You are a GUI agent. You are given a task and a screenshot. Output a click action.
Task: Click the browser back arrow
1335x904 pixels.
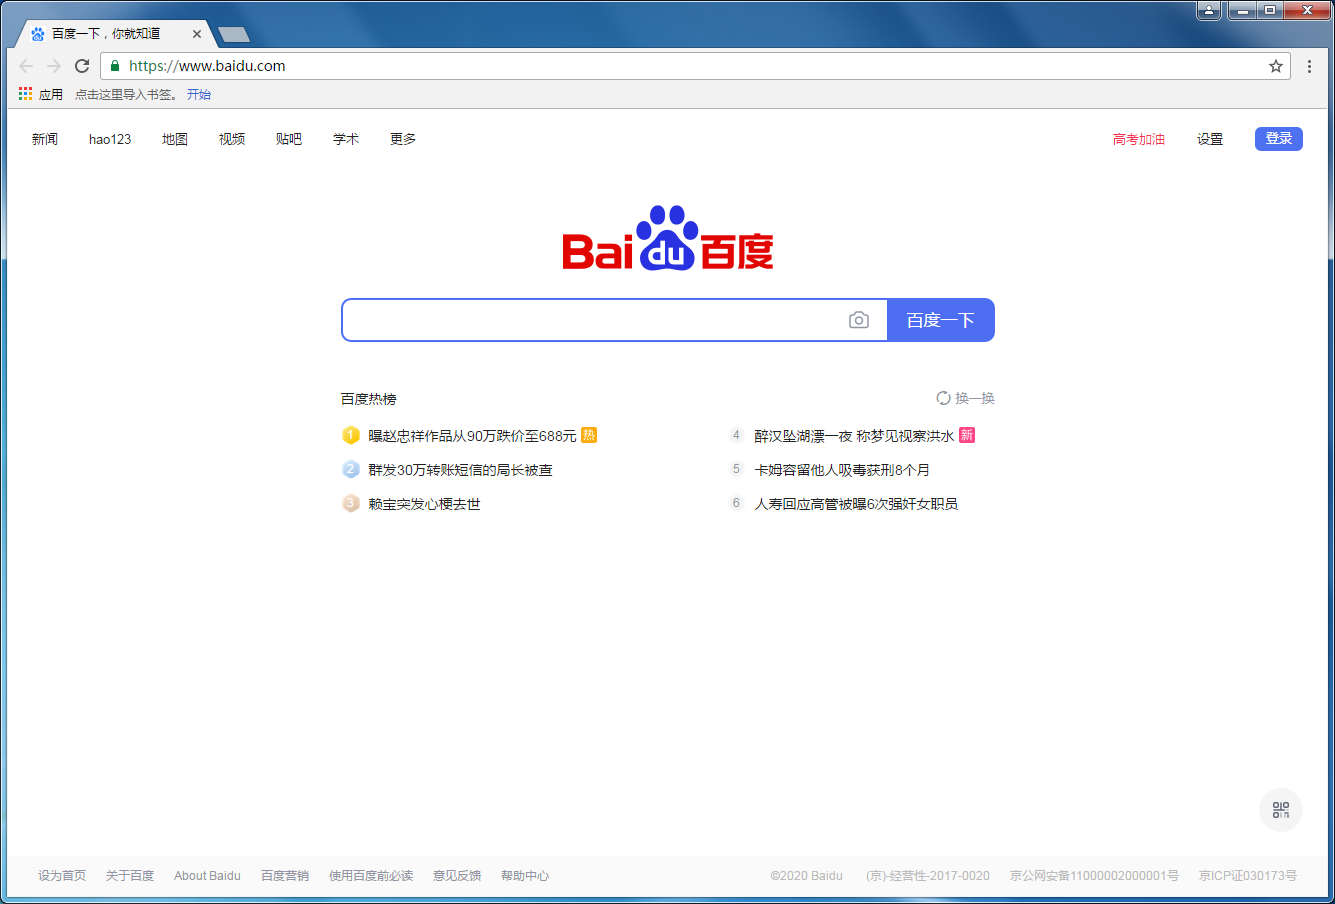point(26,66)
